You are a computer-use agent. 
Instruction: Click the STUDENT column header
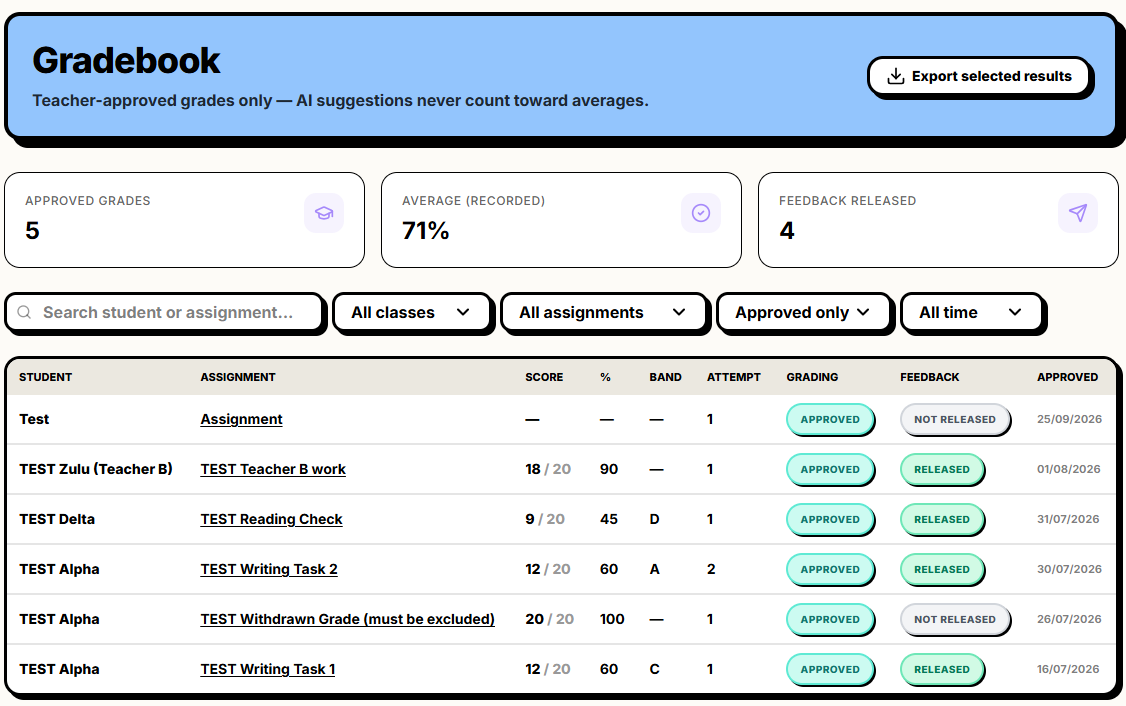click(x=45, y=377)
